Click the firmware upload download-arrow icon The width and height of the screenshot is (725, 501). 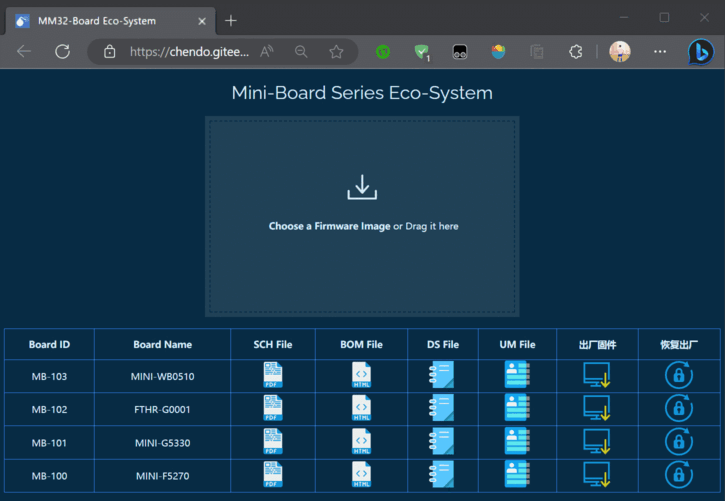tap(362, 188)
